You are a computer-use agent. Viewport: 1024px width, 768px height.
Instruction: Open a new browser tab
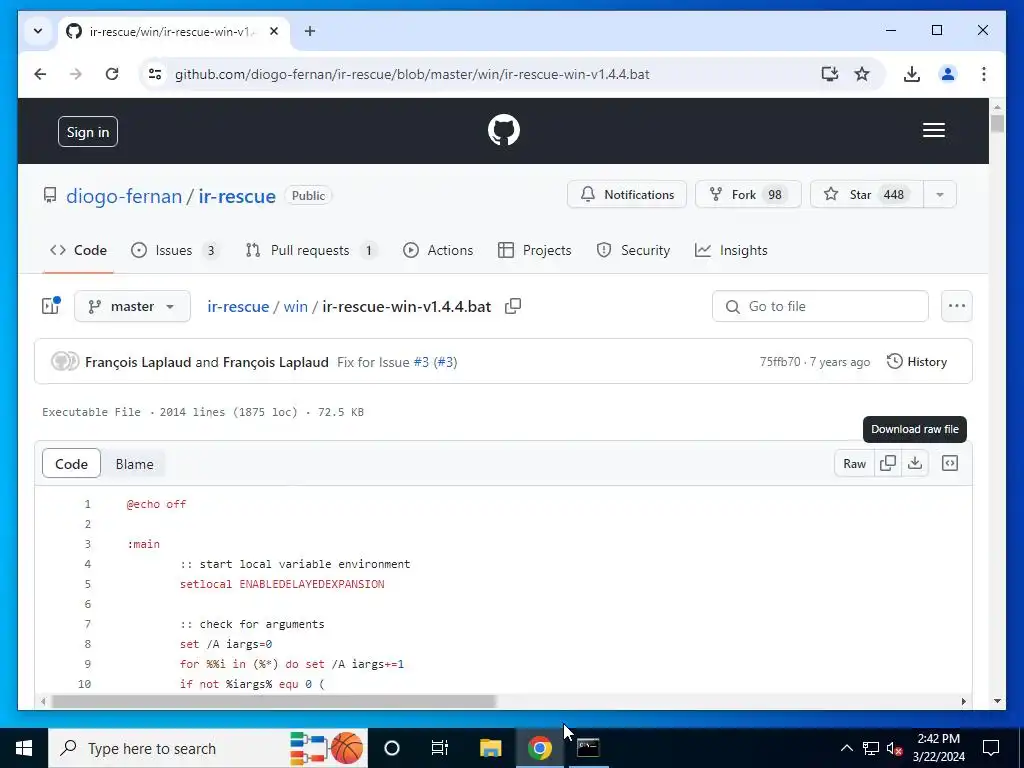coord(310,31)
